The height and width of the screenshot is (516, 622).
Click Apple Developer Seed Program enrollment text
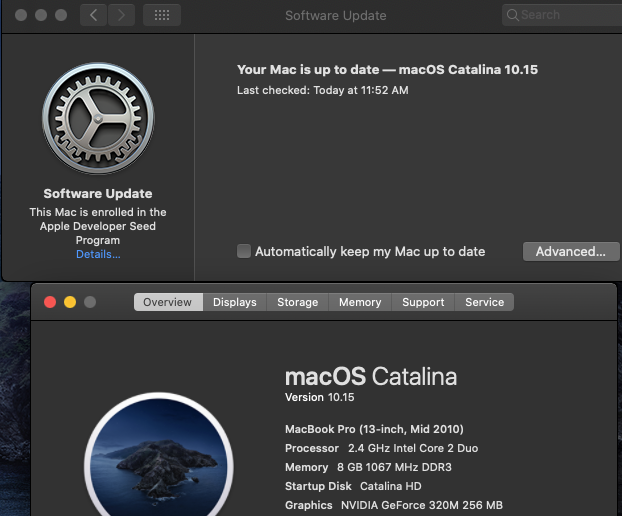click(98, 226)
